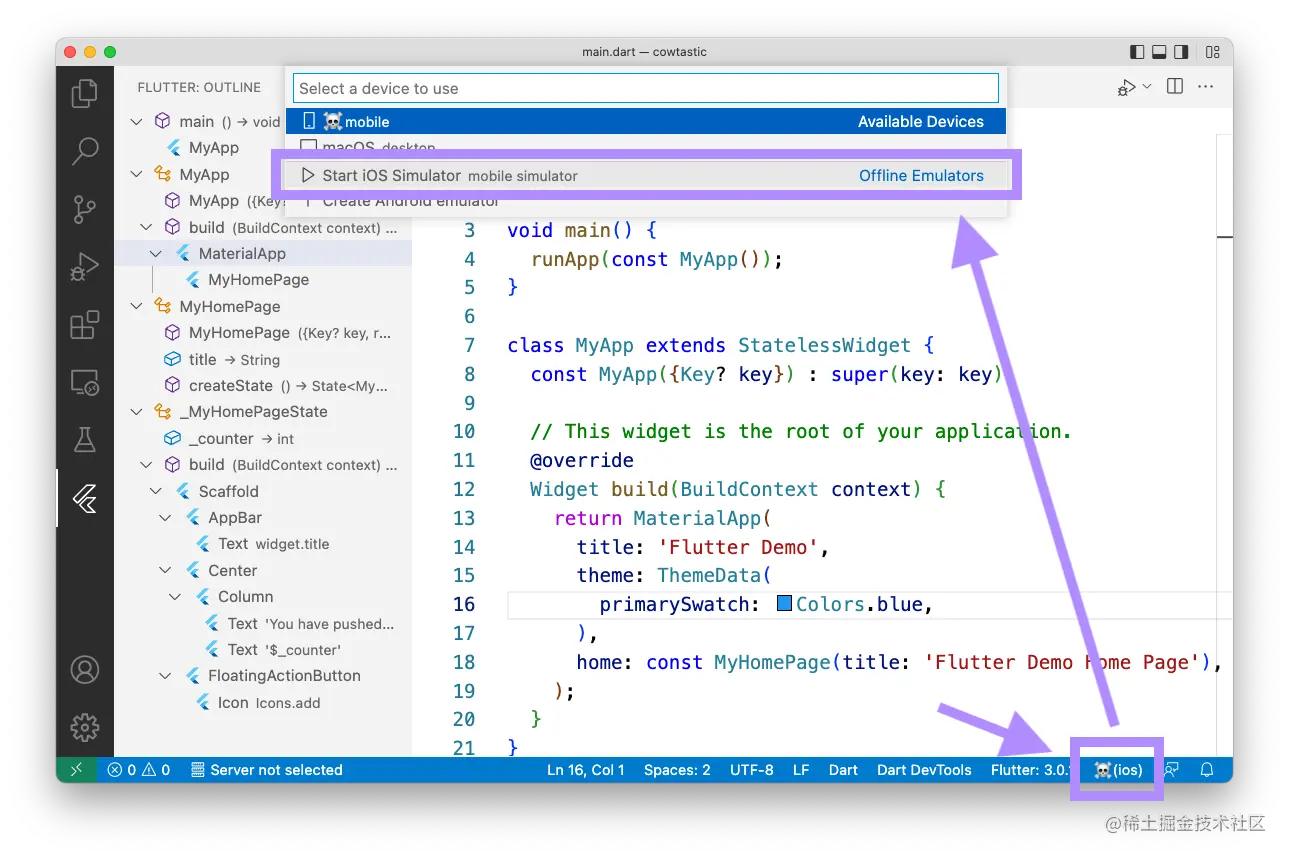
Task: Open the Accounts menu icon
Action: 85,669
